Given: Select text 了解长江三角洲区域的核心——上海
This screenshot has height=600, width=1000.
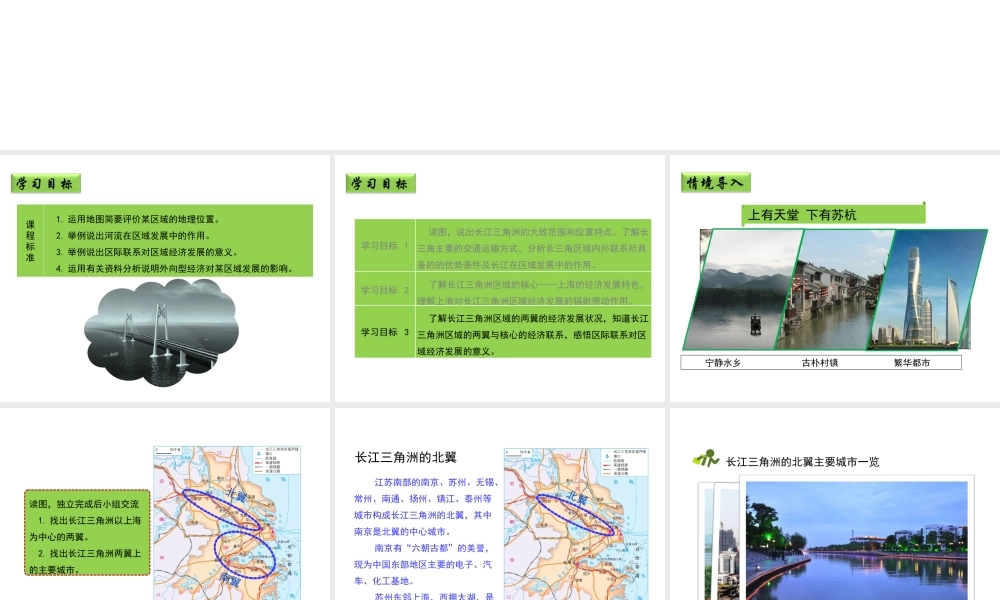Looking at the screenshot, I should click(x=533, y=292).
